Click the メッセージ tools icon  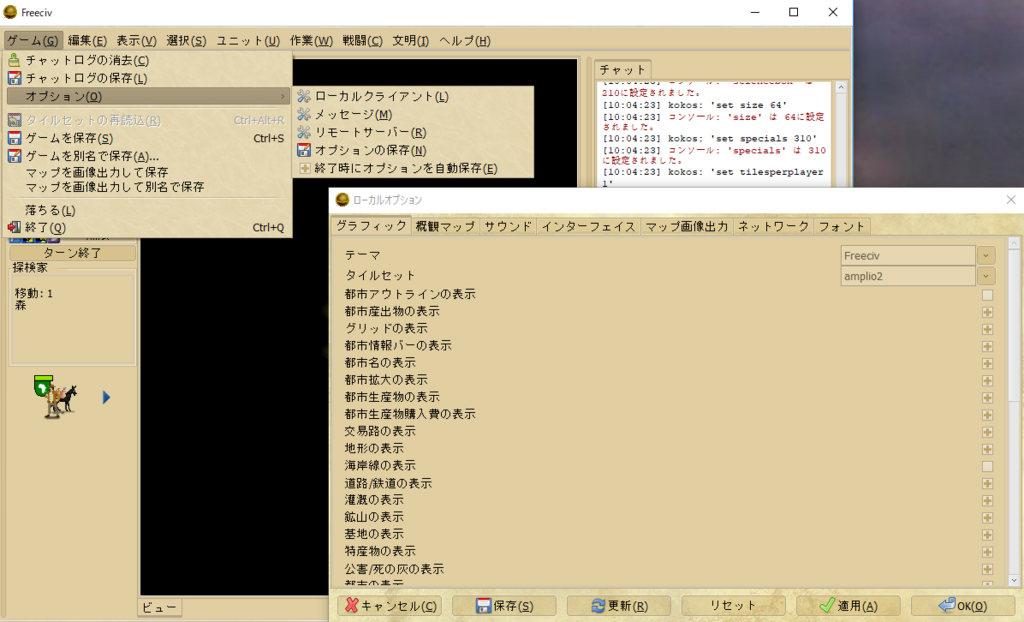pos(304,114)
